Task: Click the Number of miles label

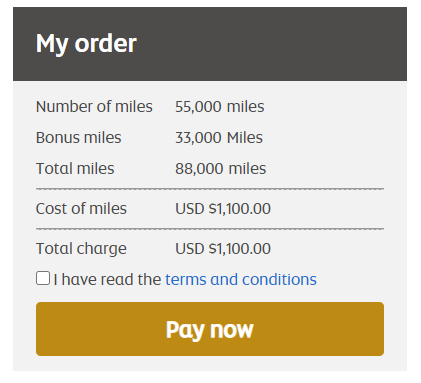Action: coord(94,107)
